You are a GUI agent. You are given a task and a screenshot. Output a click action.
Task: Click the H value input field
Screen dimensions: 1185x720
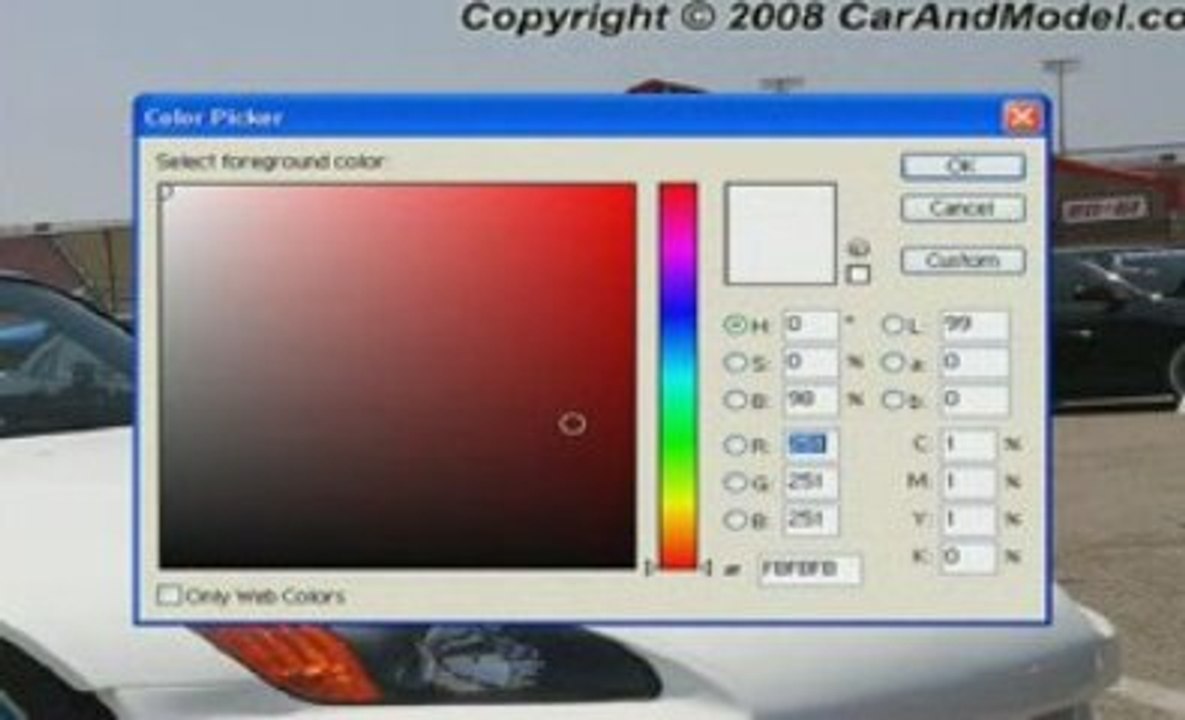coord(811,326)
